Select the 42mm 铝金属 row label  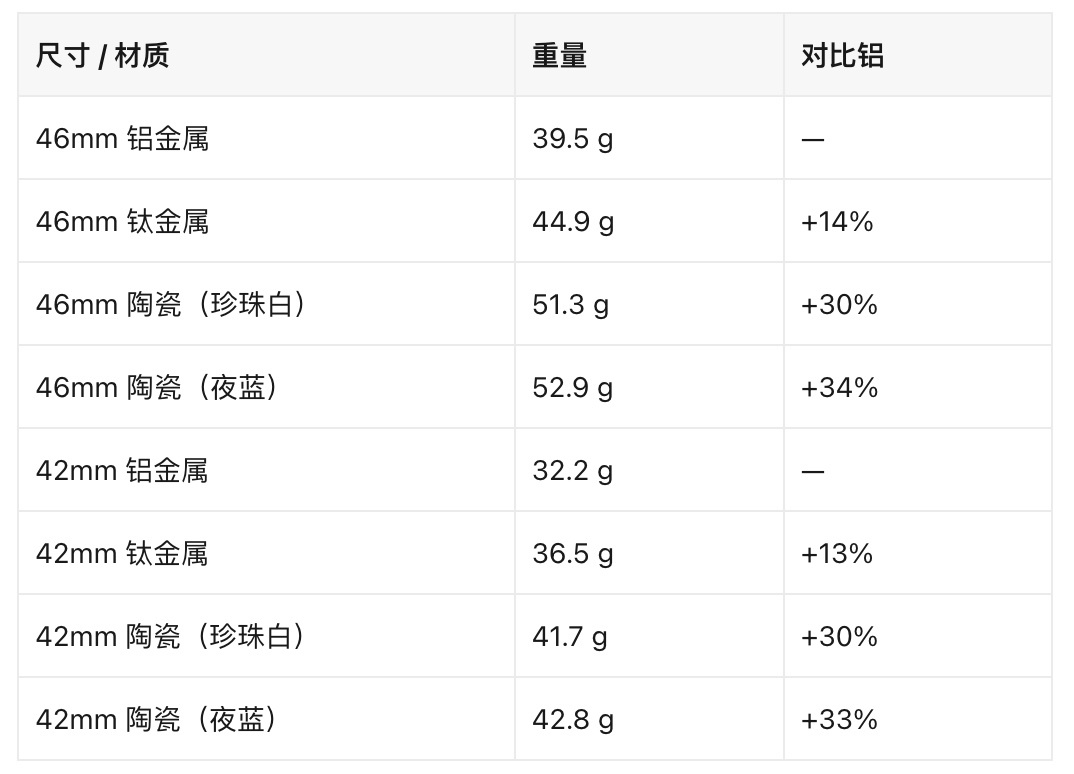point(122,471)
